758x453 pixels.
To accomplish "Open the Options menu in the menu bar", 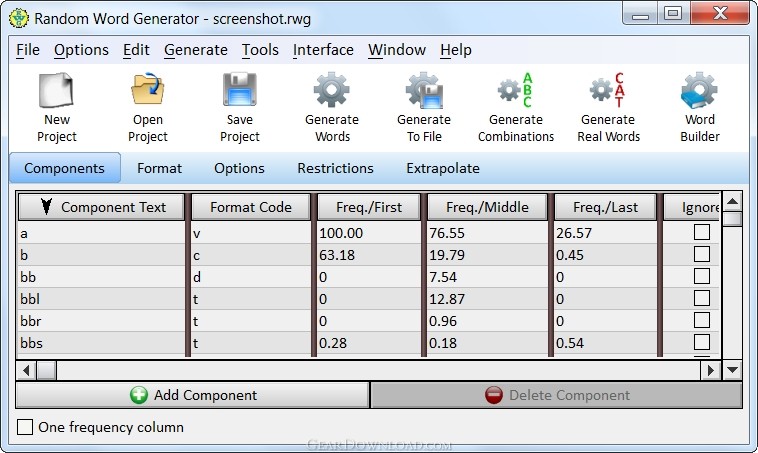I will [x=81, y=50].
